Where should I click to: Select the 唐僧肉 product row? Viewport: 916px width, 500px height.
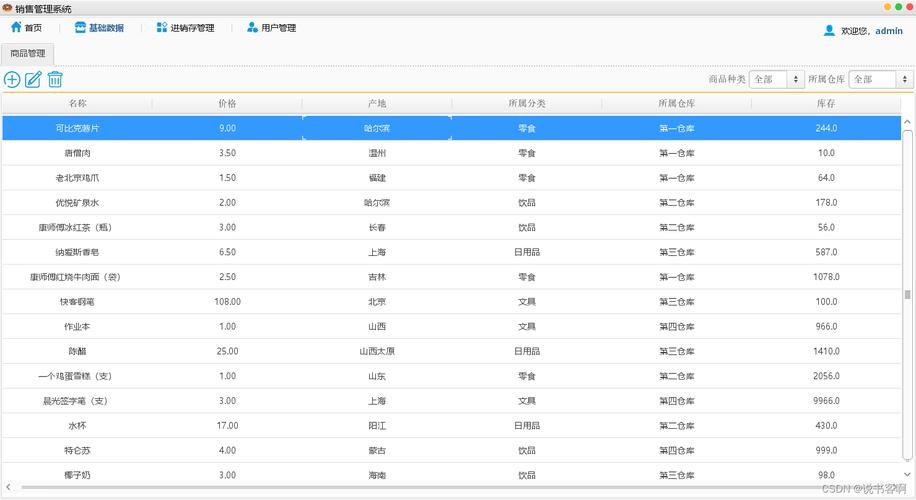point(77,153)
